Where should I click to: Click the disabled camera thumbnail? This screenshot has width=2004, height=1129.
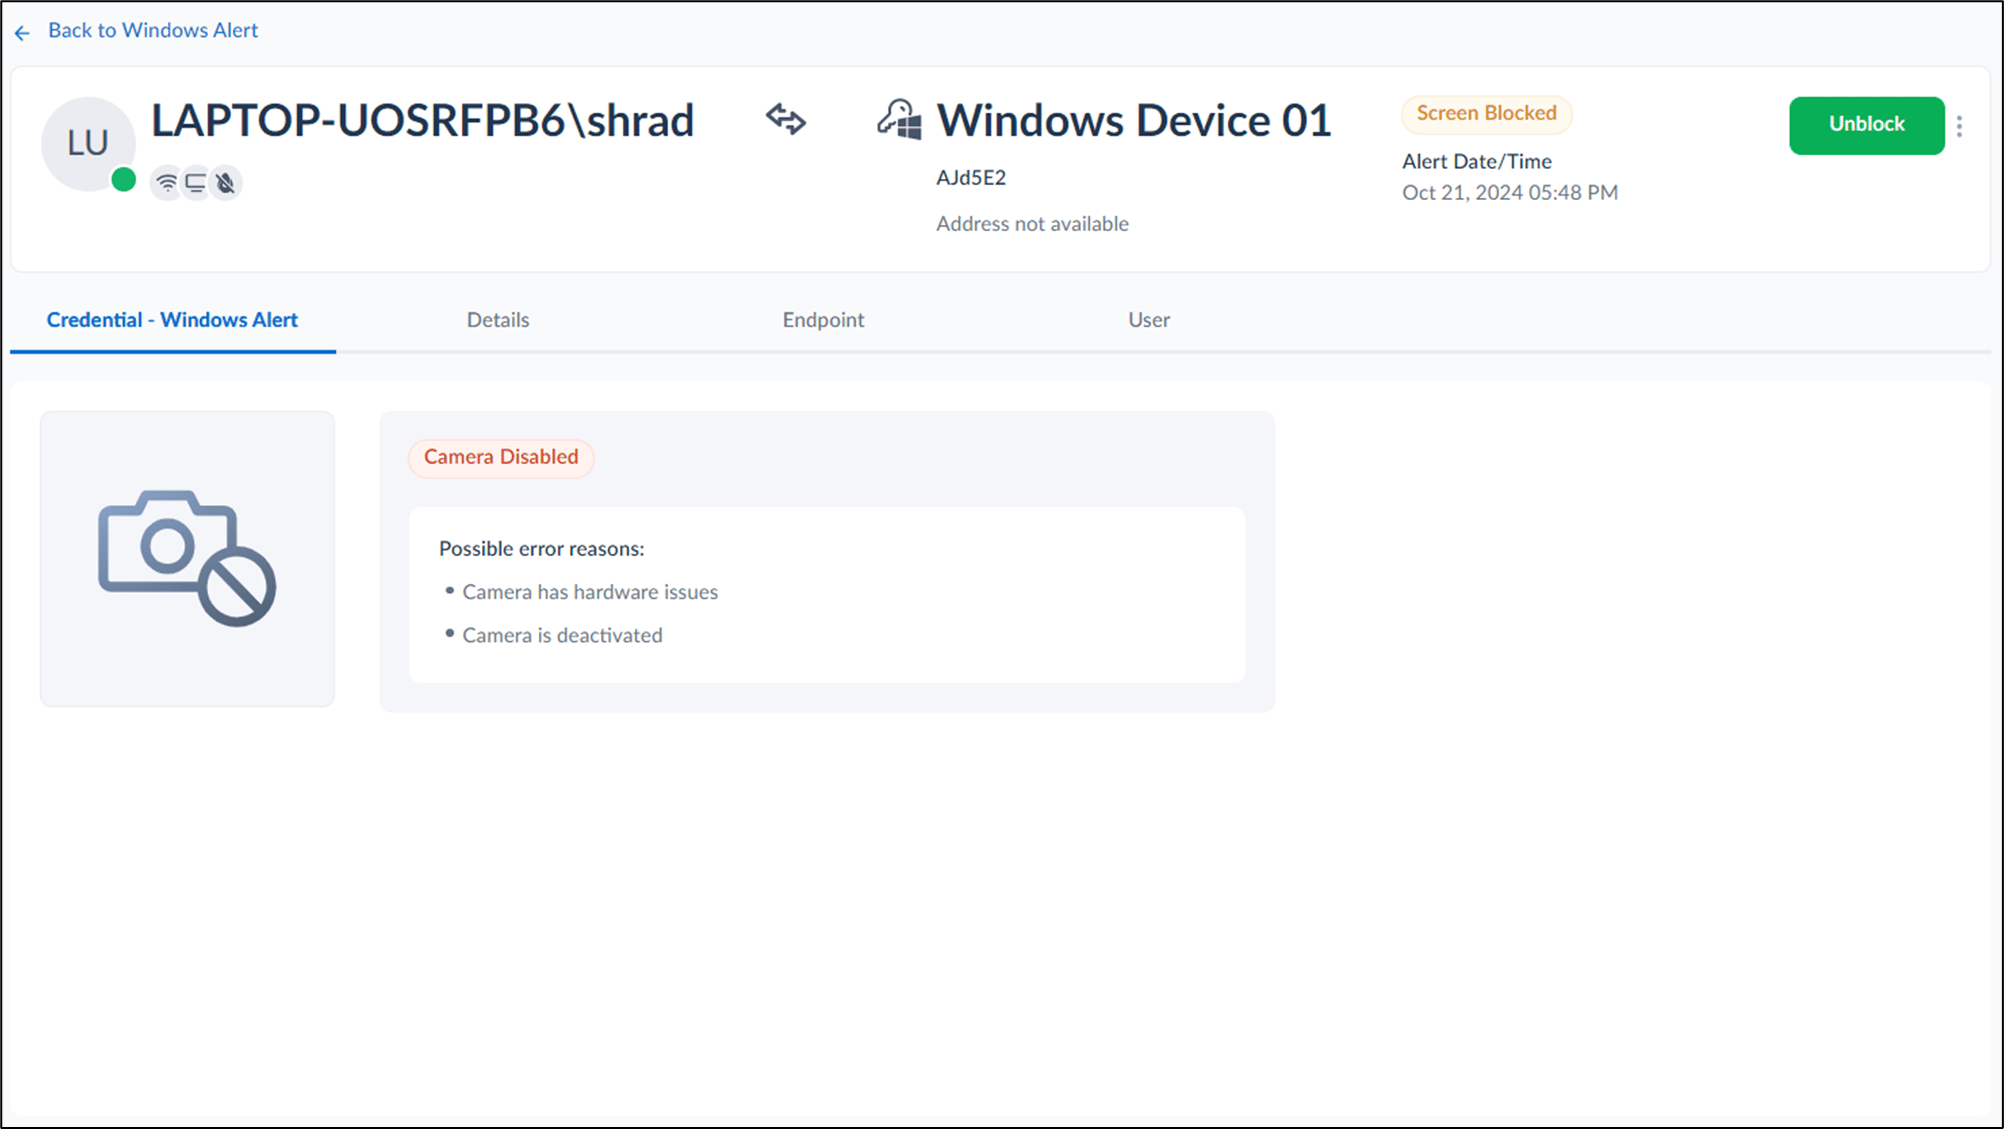click(187, 559)
